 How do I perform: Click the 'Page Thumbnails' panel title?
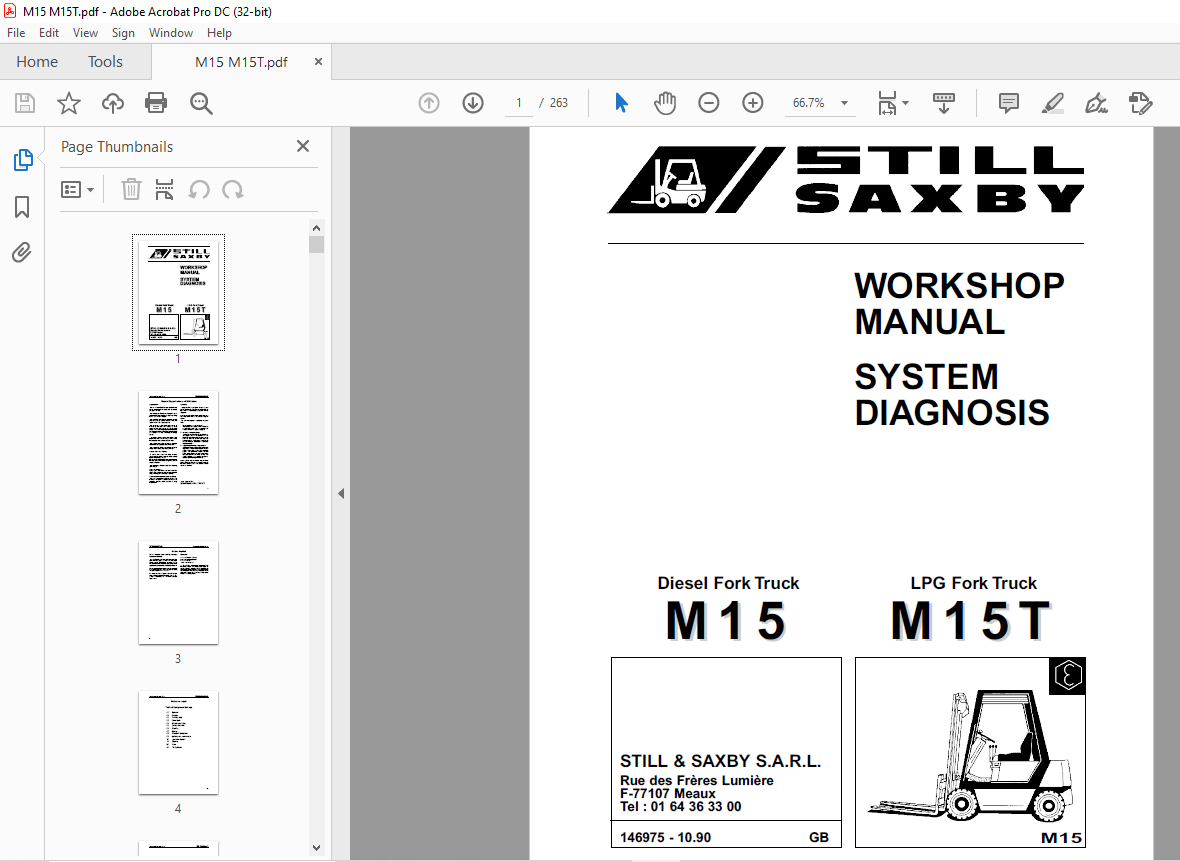tap(117, 147)
